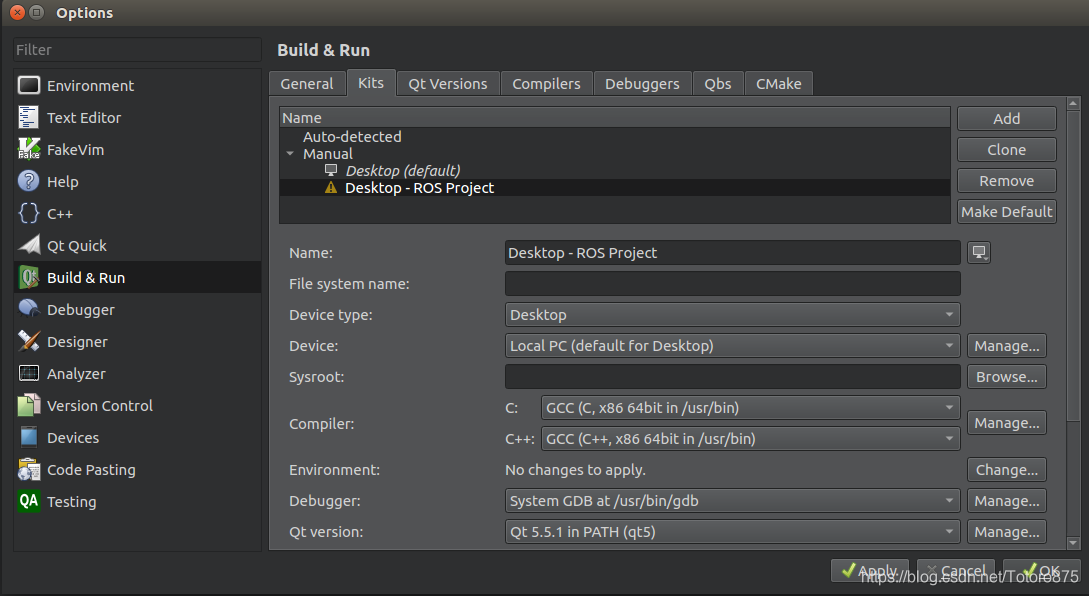
Task: Click the Sysroot path field
Action: click(x=732, y=376)
